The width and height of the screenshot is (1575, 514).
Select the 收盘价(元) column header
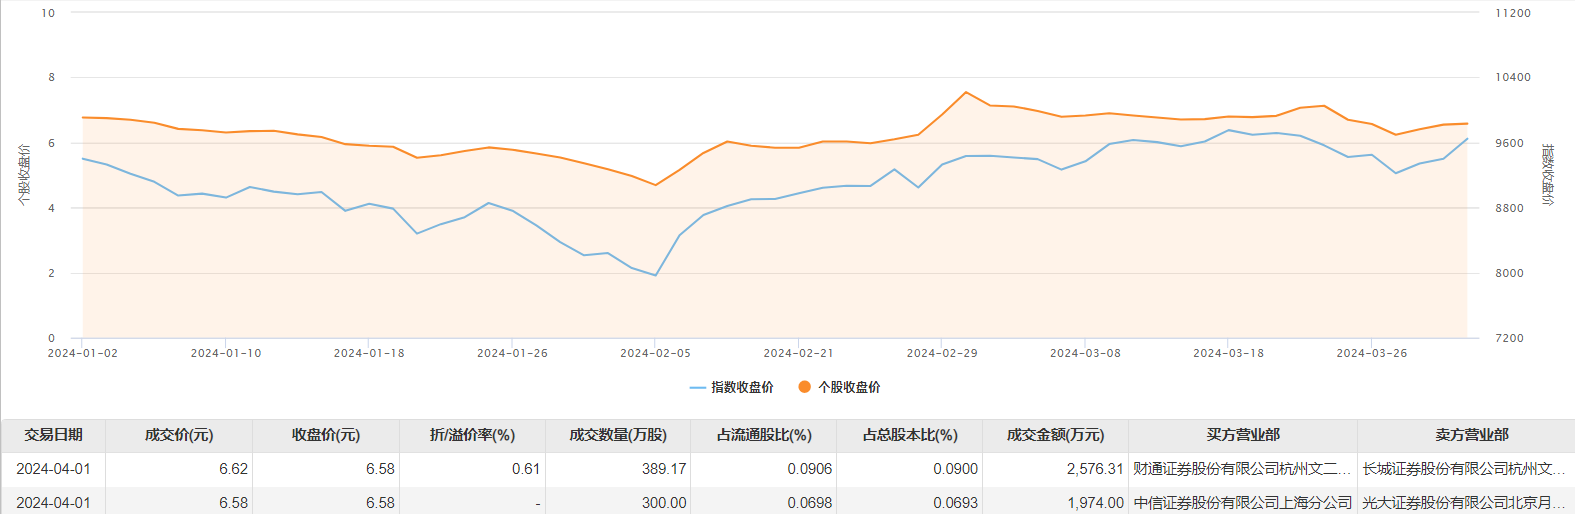coord(326,435)
